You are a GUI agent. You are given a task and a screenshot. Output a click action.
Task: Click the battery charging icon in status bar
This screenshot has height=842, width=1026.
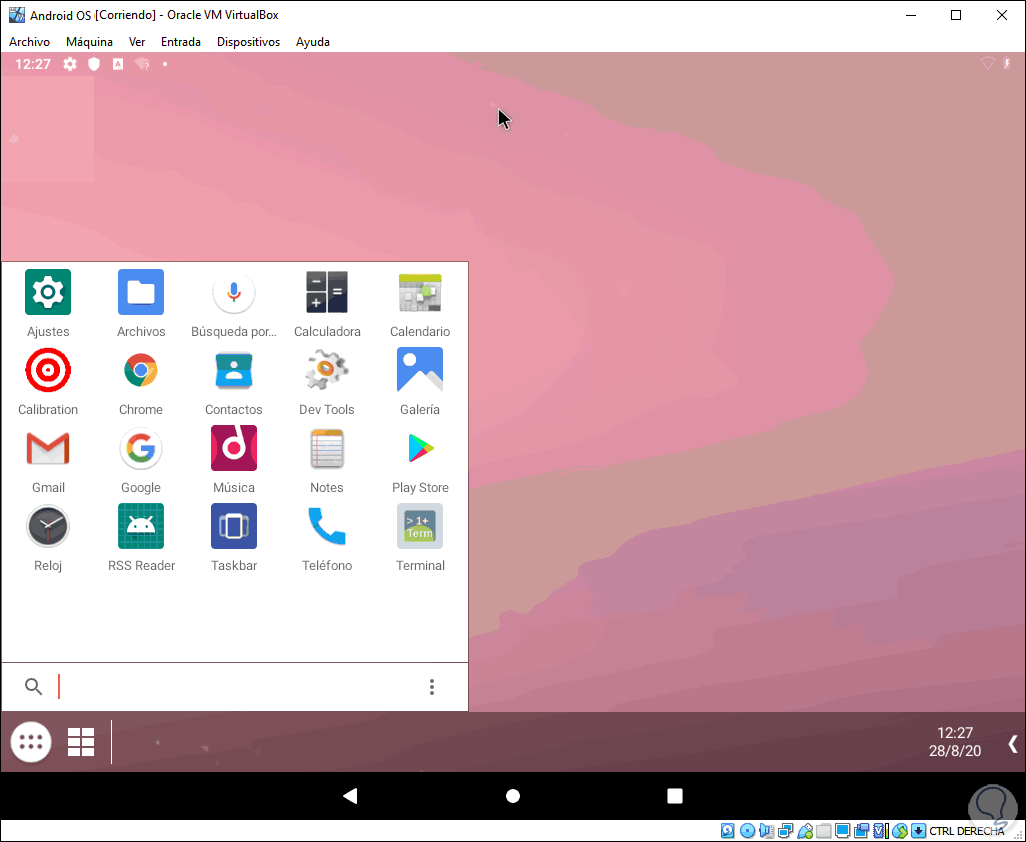(x=1007, y=63)
